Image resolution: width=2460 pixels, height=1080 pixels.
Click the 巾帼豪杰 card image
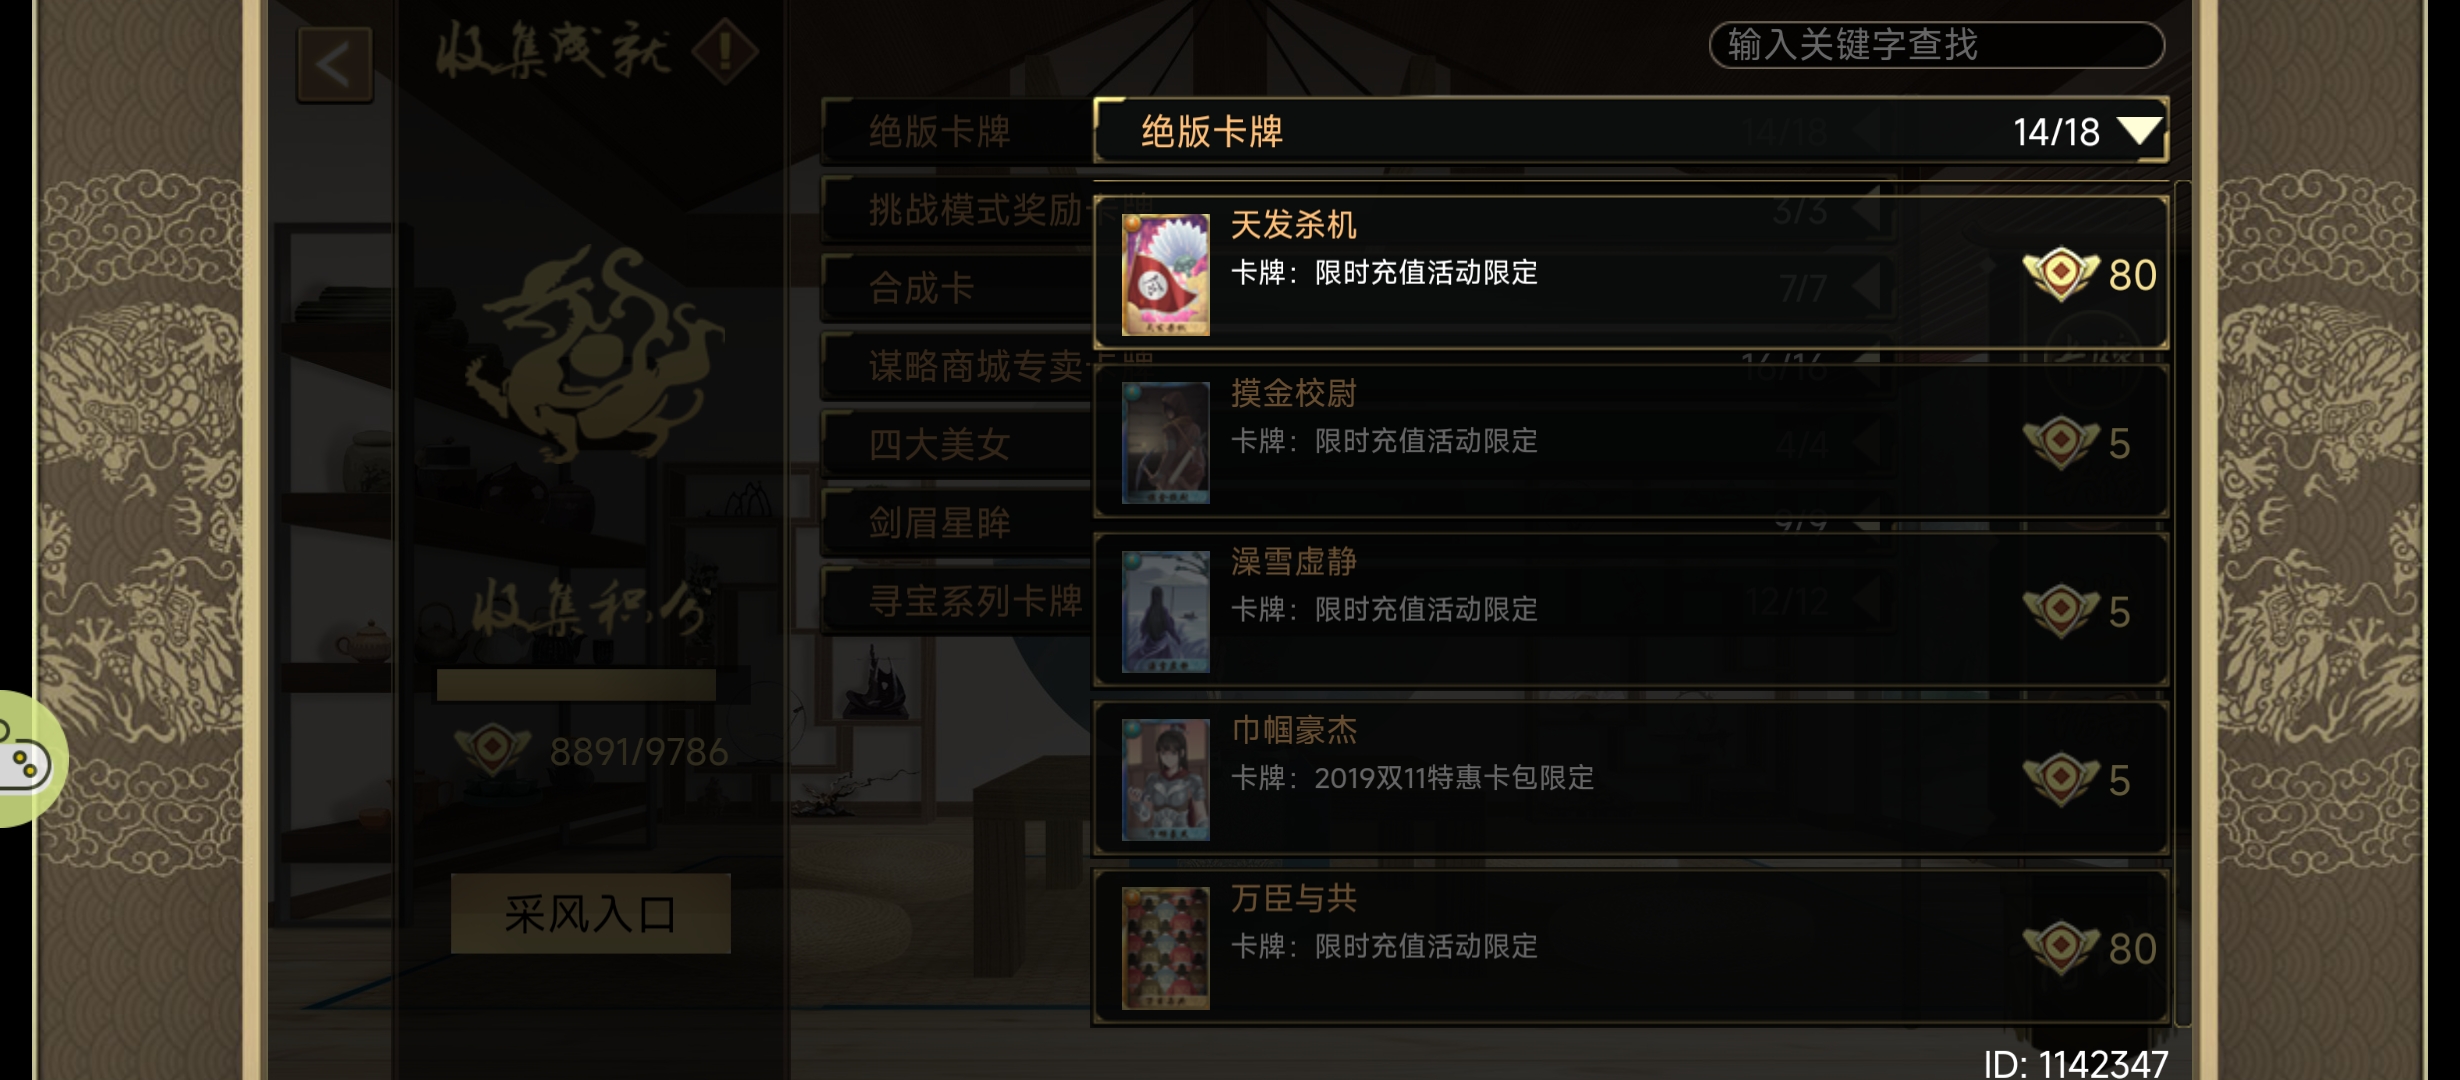[x=1165, y=779]
